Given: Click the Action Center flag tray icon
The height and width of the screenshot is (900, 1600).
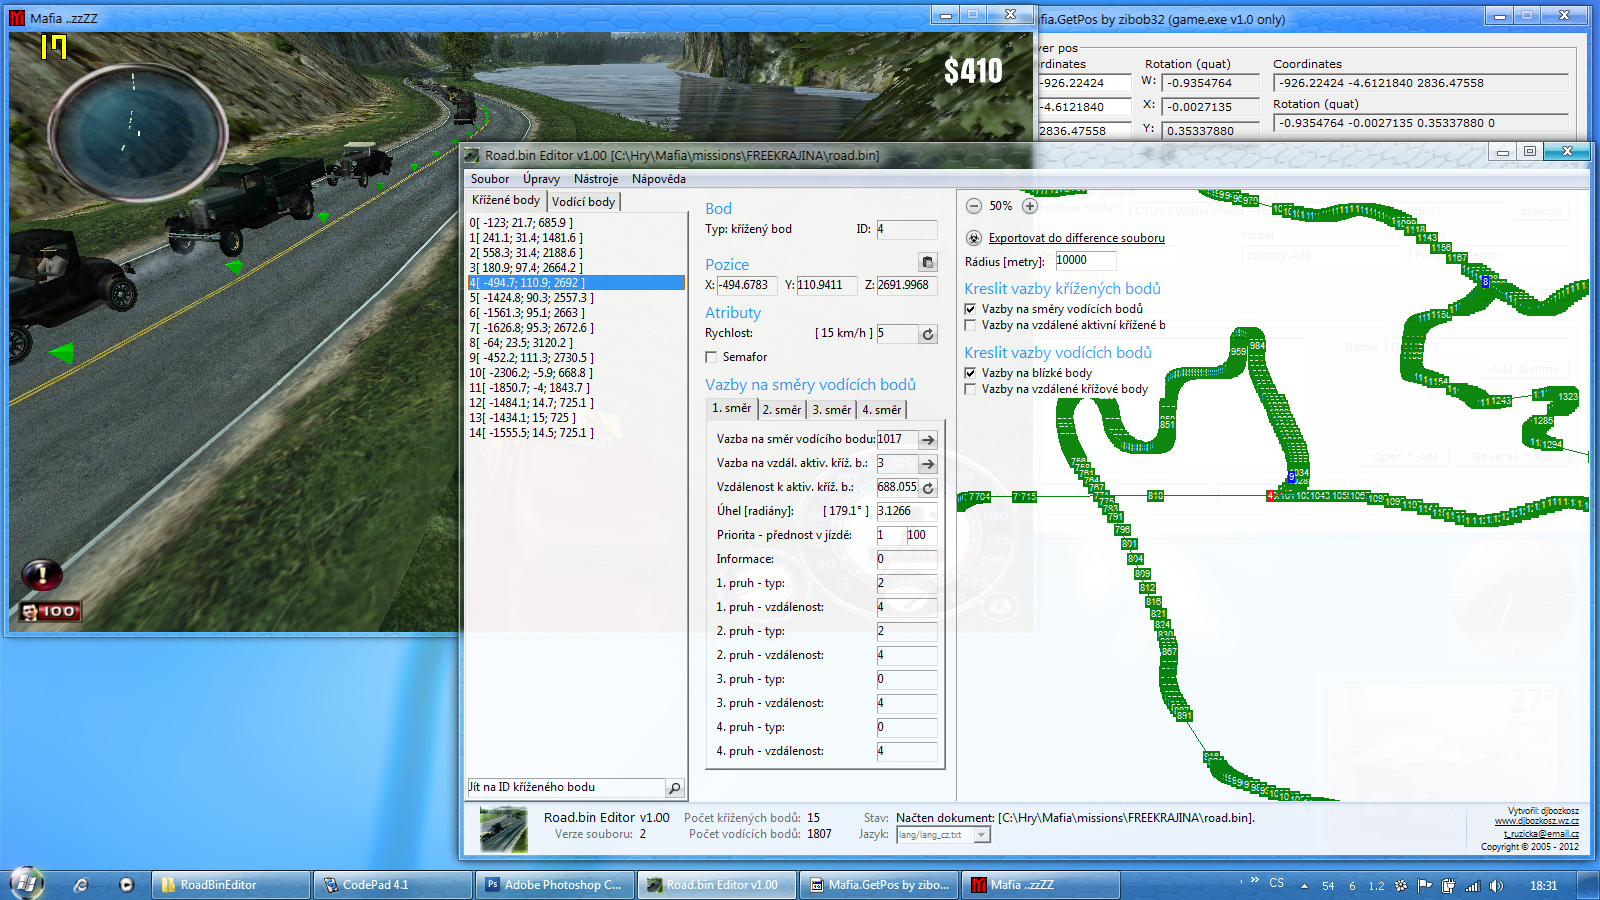Looking at the screenshot, I should coord(1424,886).
